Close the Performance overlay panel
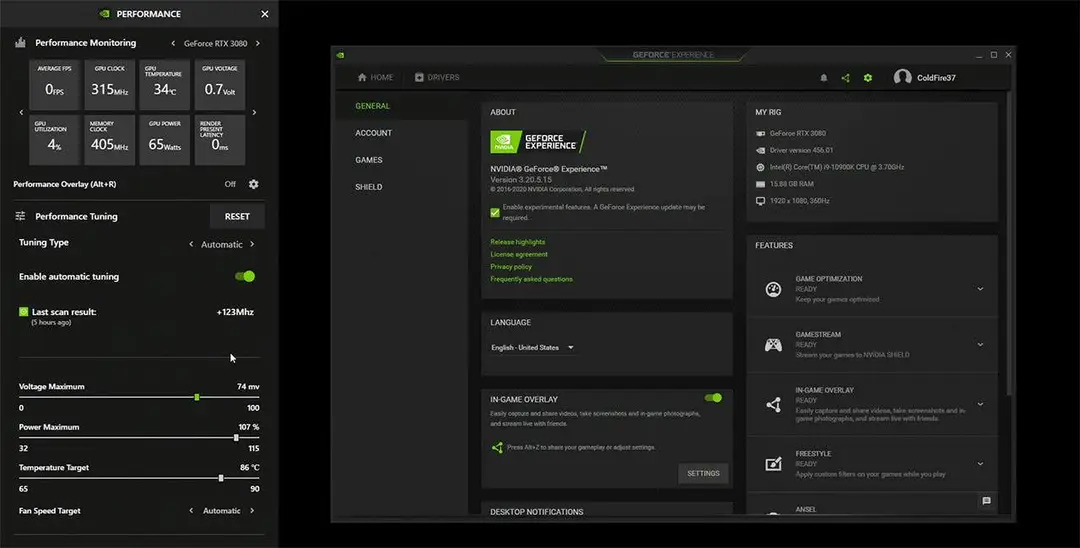Viewport: 1080px width, 548px height. [264, 14]
